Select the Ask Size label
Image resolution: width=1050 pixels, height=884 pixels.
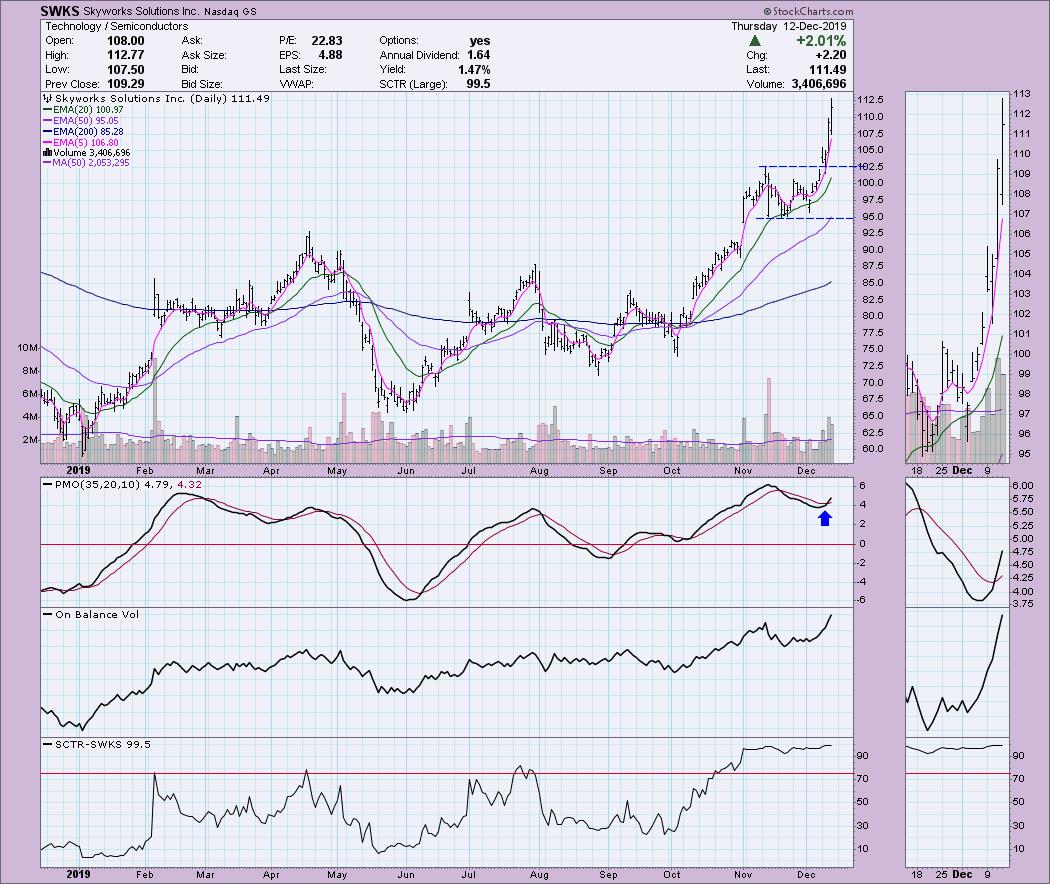point(204,56)
